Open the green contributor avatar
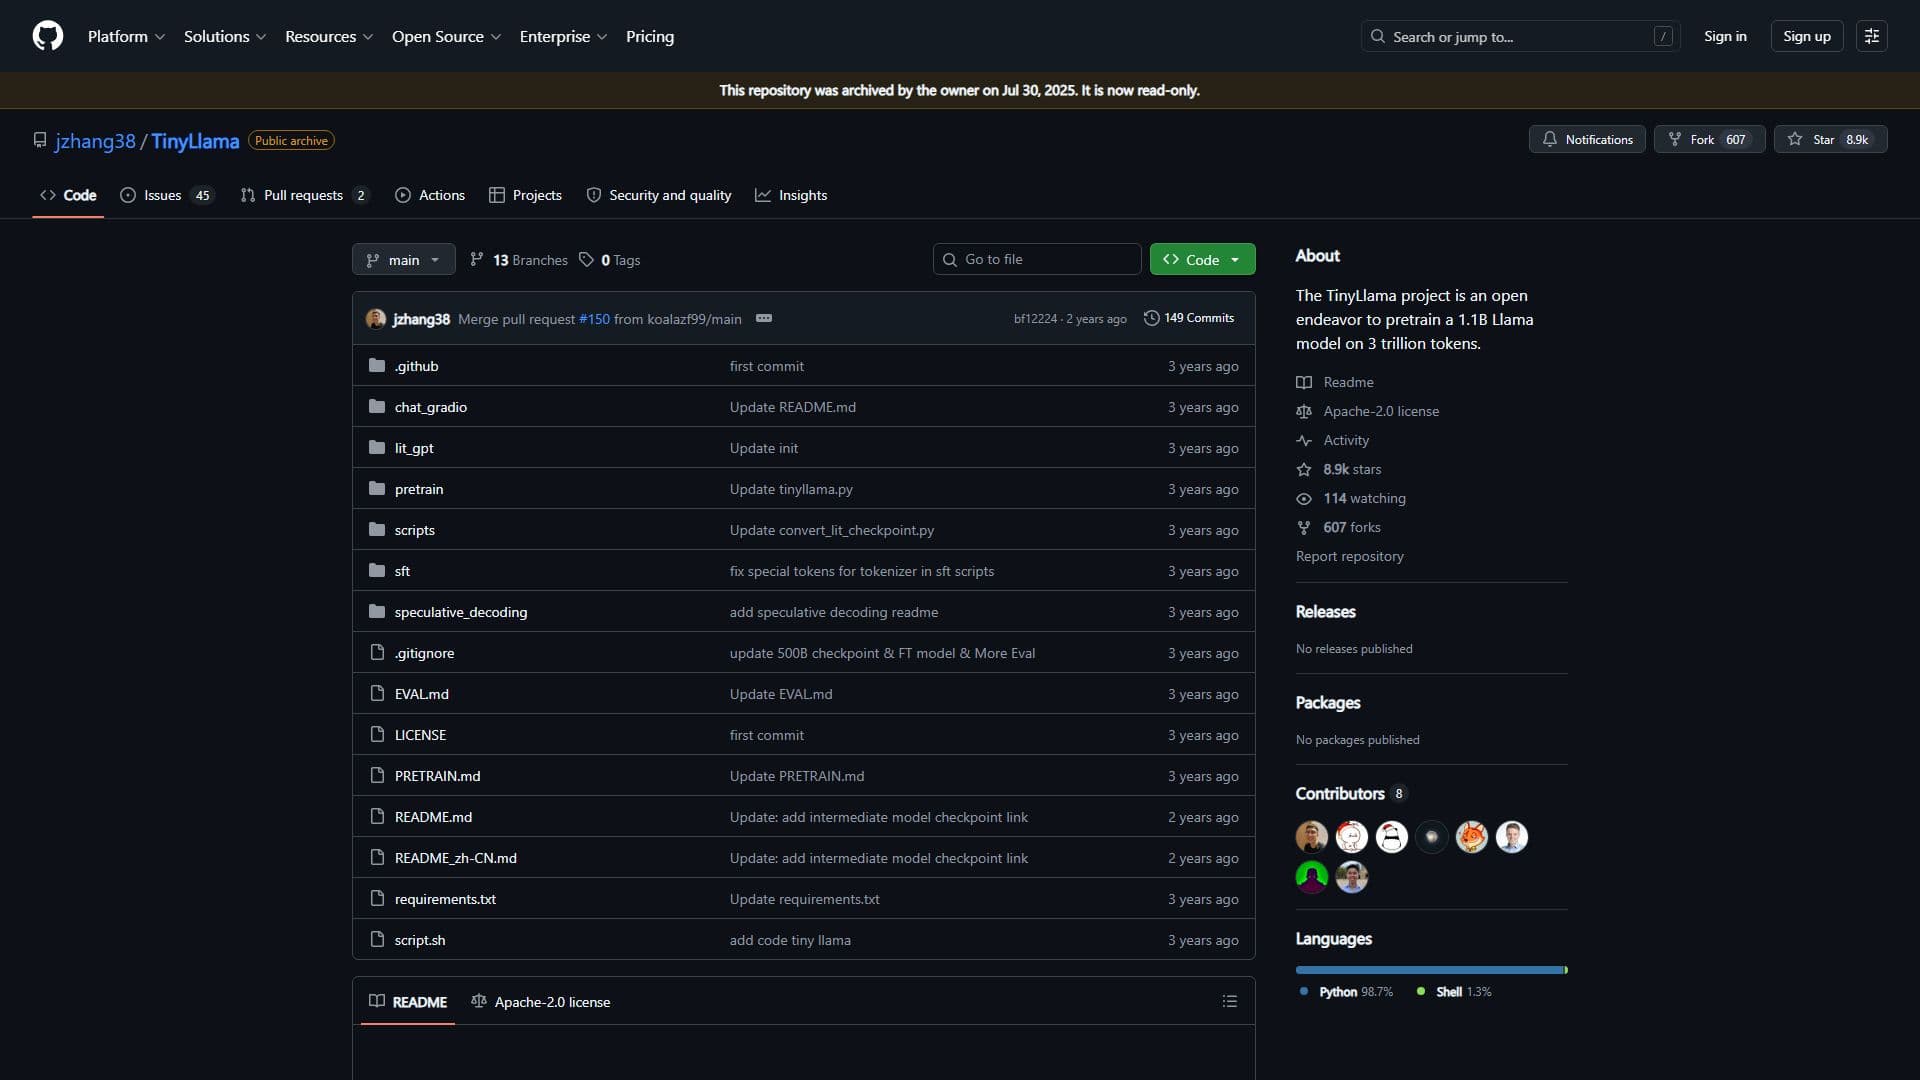Image resolution: width=1920 pixels, height=1080 pixels. coord(1312,876)
